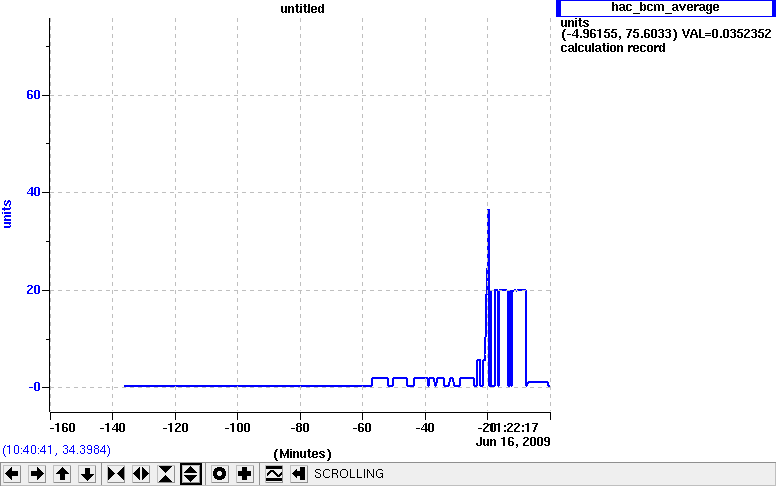Viewport: 776px width, 486px height.
Task: Click the 20 tick label on y-axis
Action: [x=33, y=290]
